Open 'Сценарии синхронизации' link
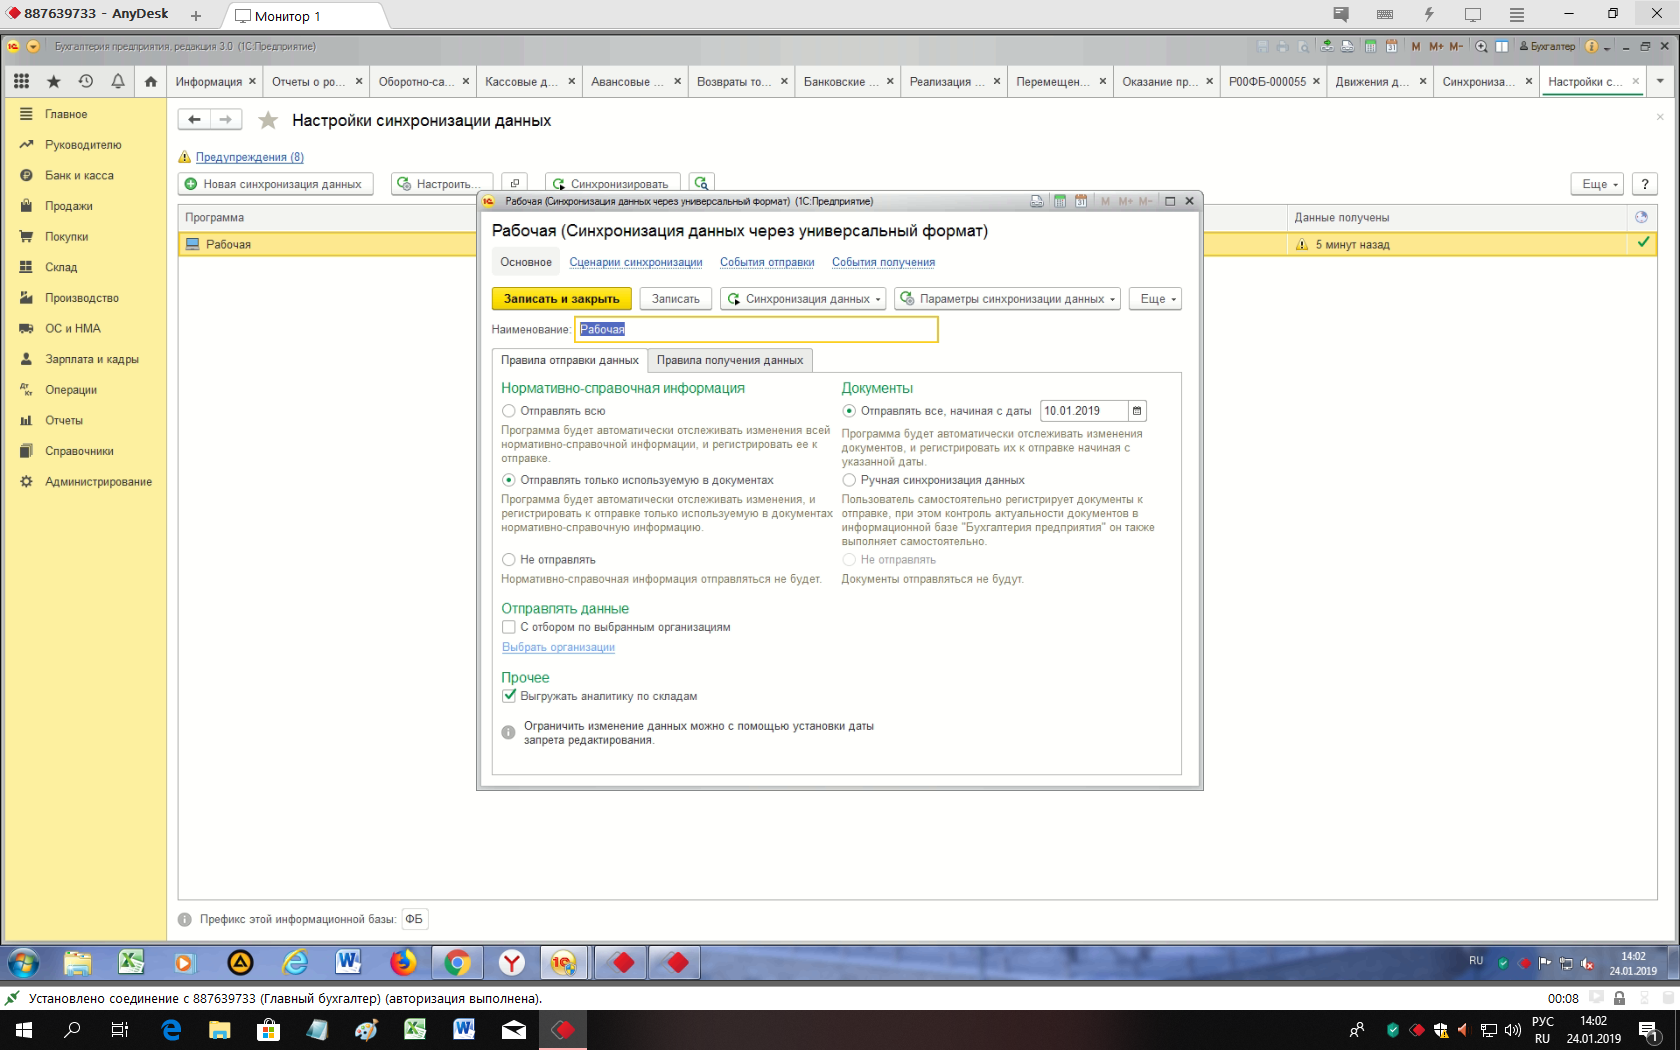 coord(636,262)
